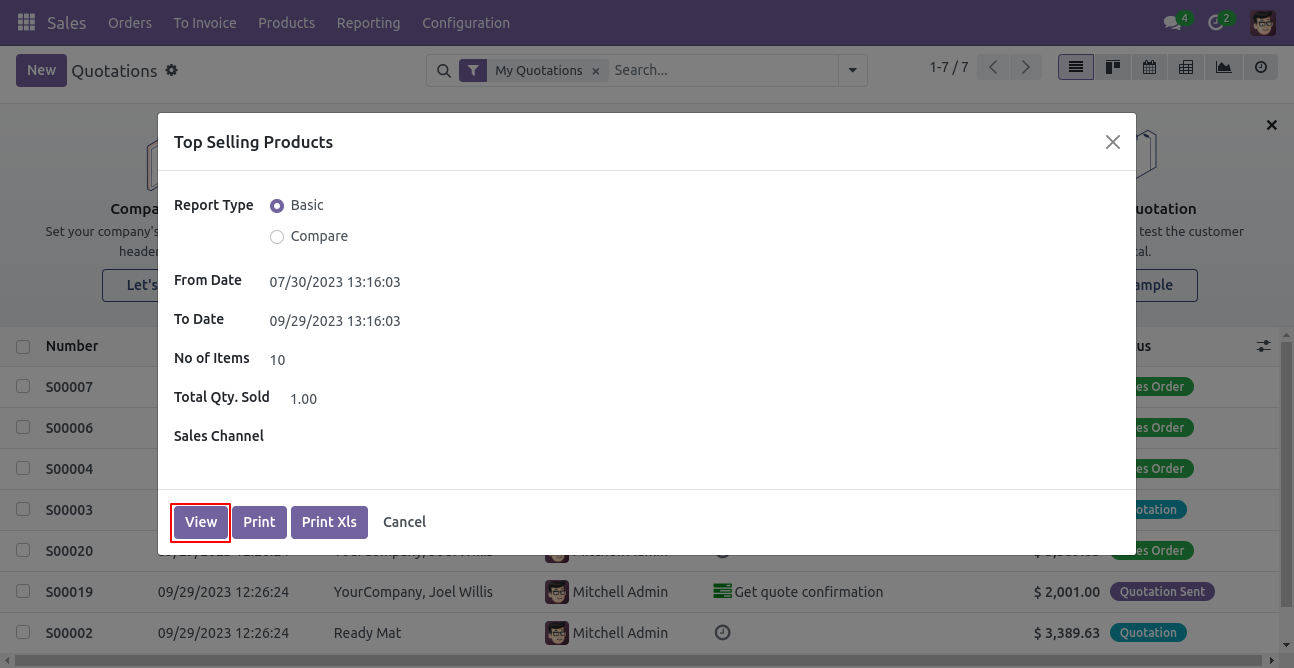Open the apps grid menu icon
1294x668 pixels.
26,22
